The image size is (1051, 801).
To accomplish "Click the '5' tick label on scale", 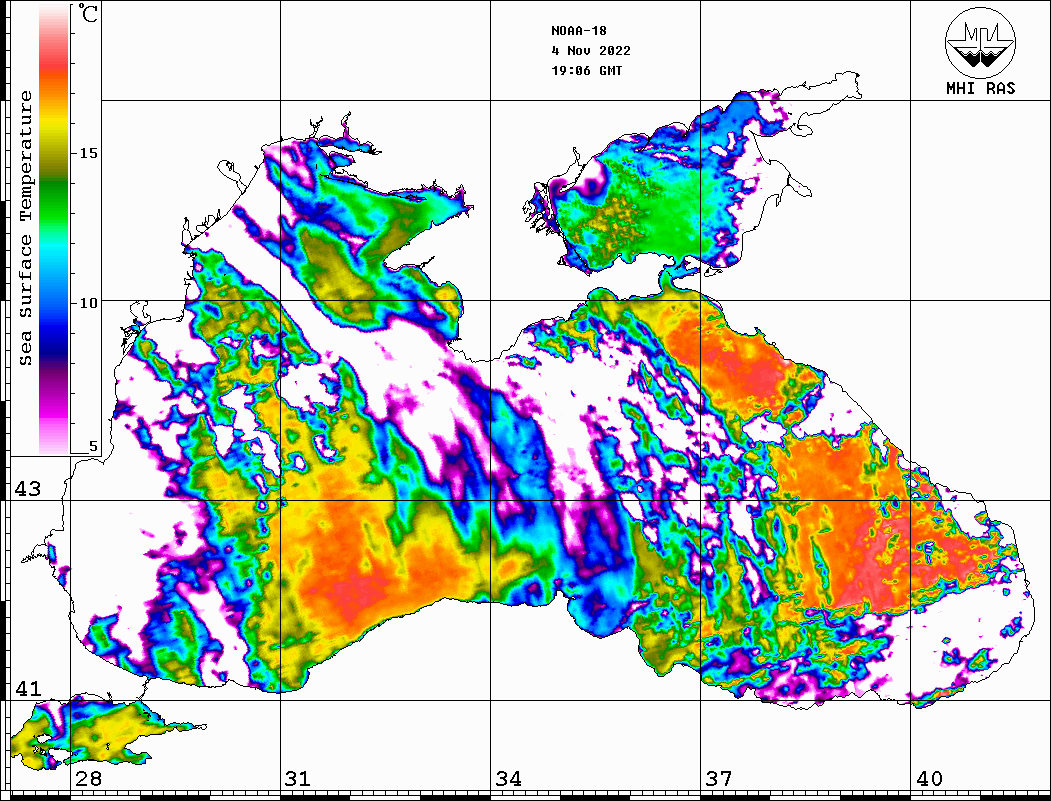I will pos(93,446).
